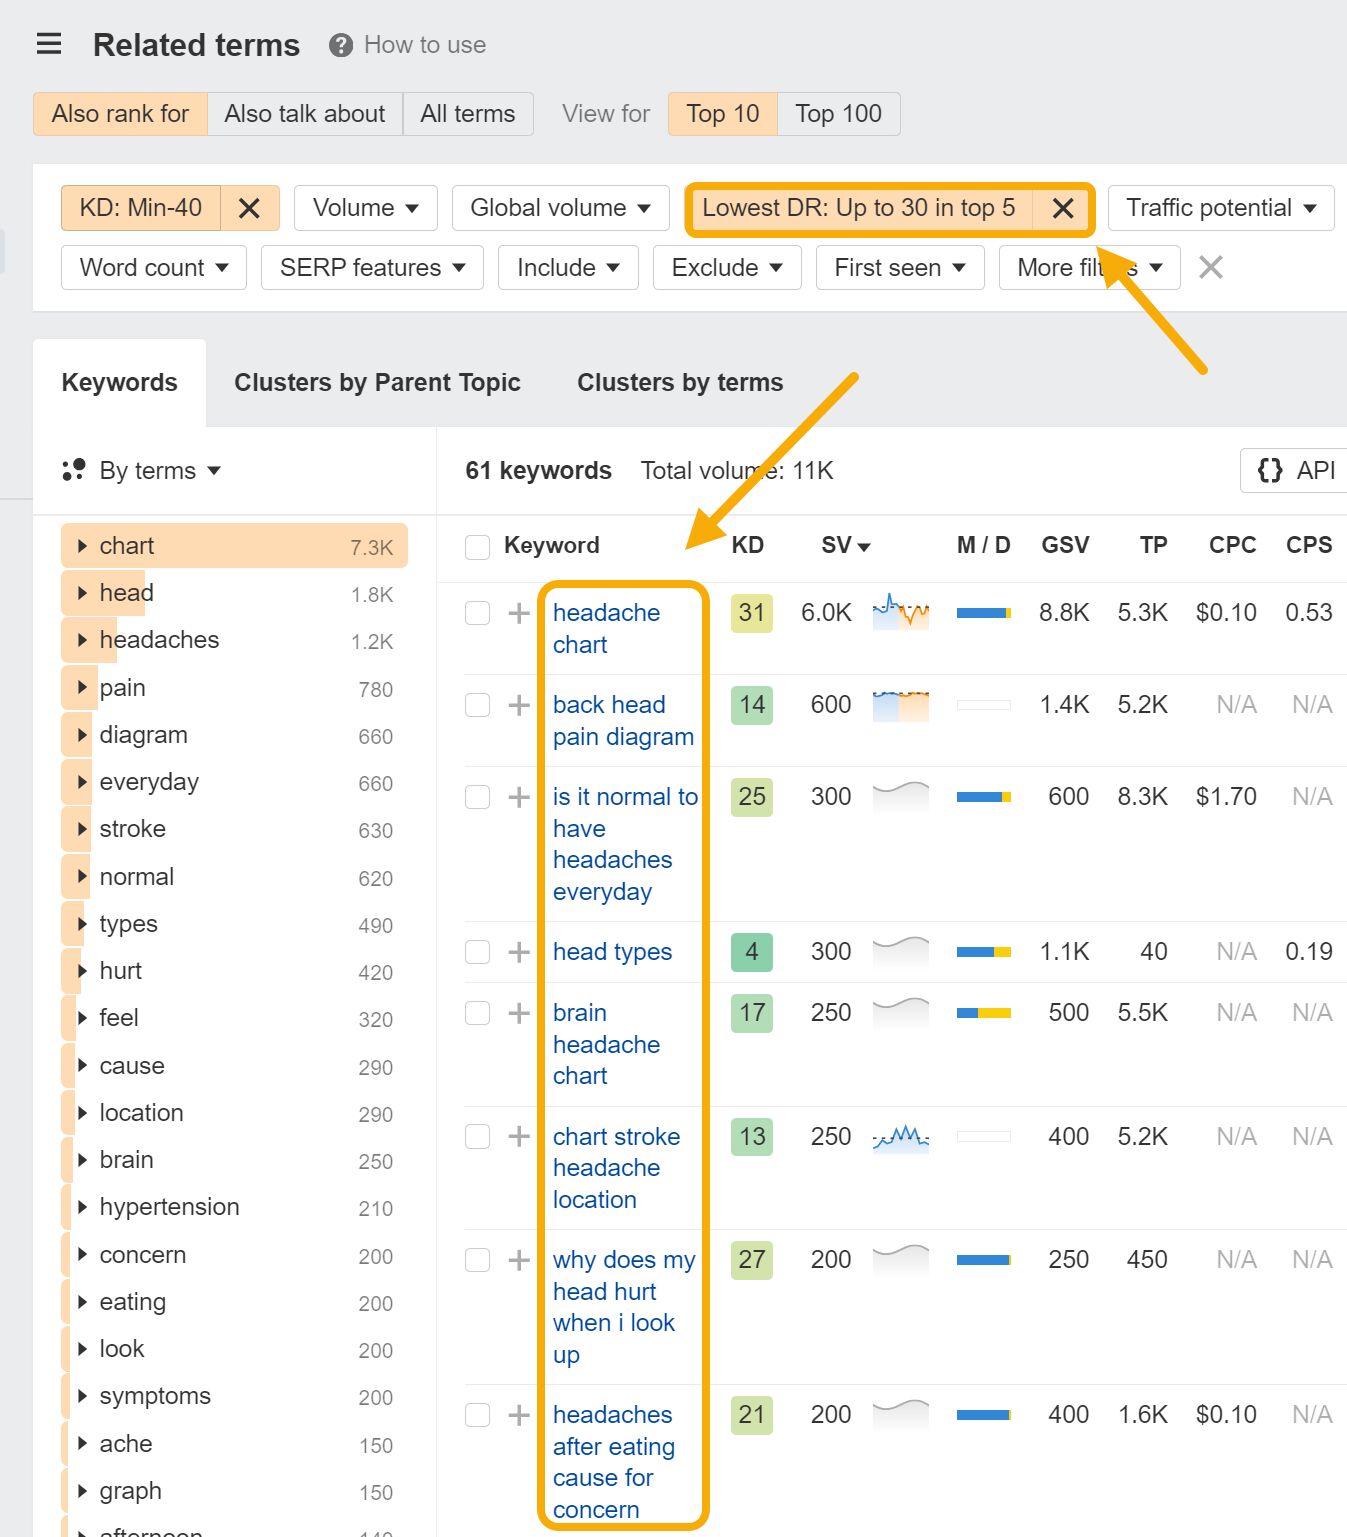This screenshot has width=1347, height=1537.
Task: Check the 'brain headache chart' checkbox
Action: point(477,1012)
